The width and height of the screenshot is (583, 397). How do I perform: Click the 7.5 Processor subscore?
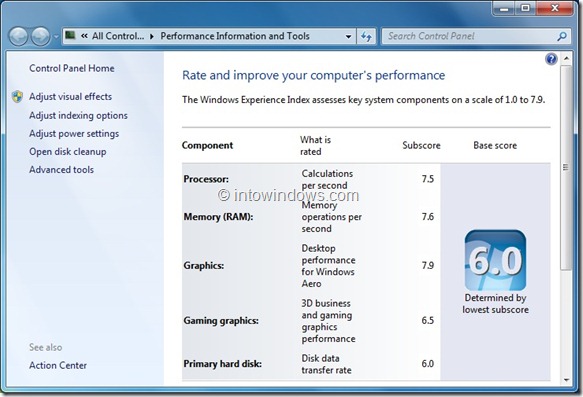click(428, 179)
